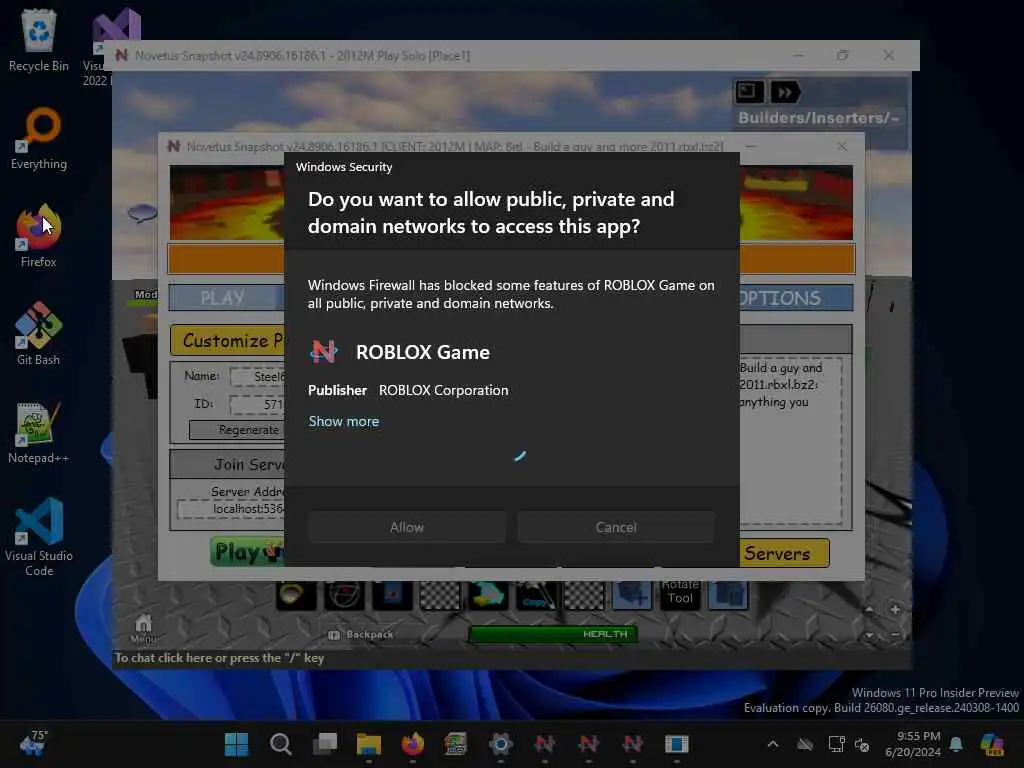1024x768 pixels.
Task: Toggle the fullscreen icon in game window
Action: coord(749,92)
